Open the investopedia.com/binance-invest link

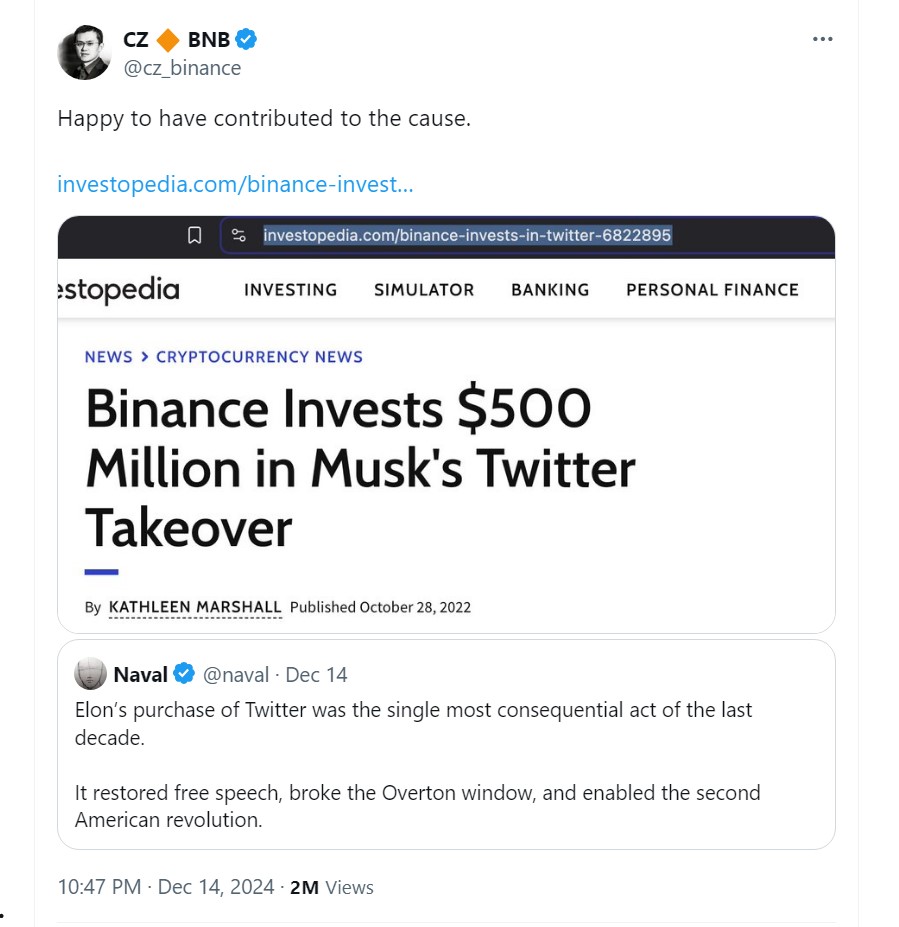(x=235, y=184)
